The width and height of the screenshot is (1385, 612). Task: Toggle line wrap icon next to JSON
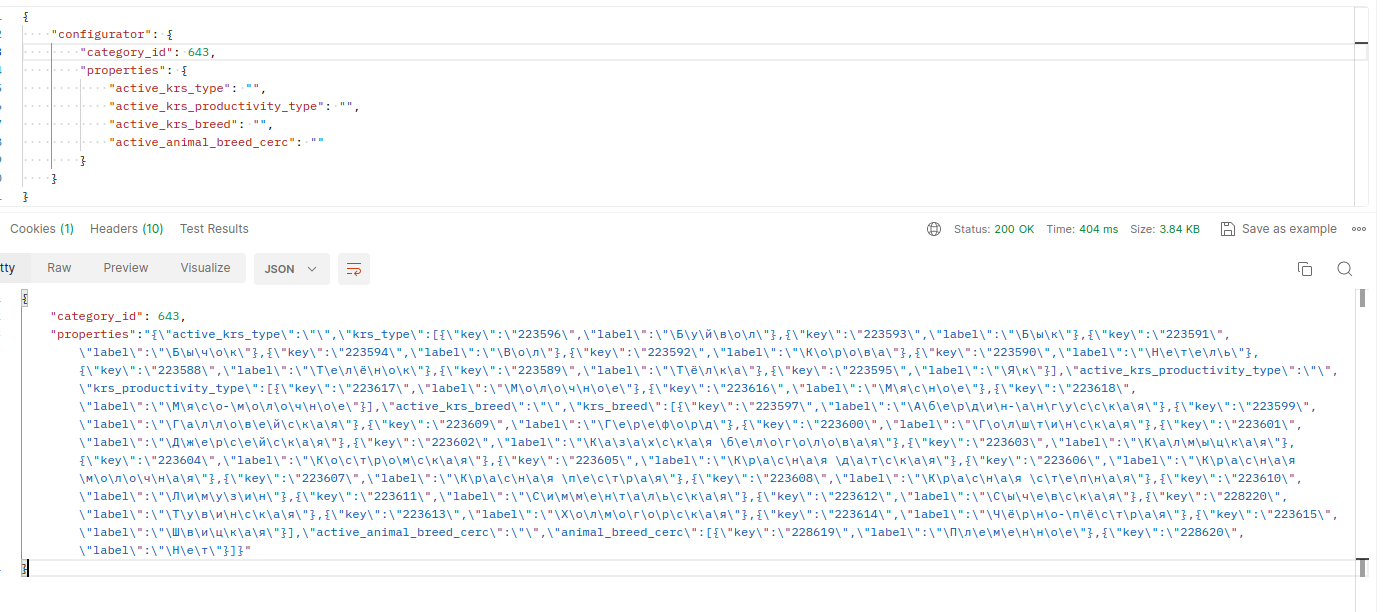click(x=353, y=268)
